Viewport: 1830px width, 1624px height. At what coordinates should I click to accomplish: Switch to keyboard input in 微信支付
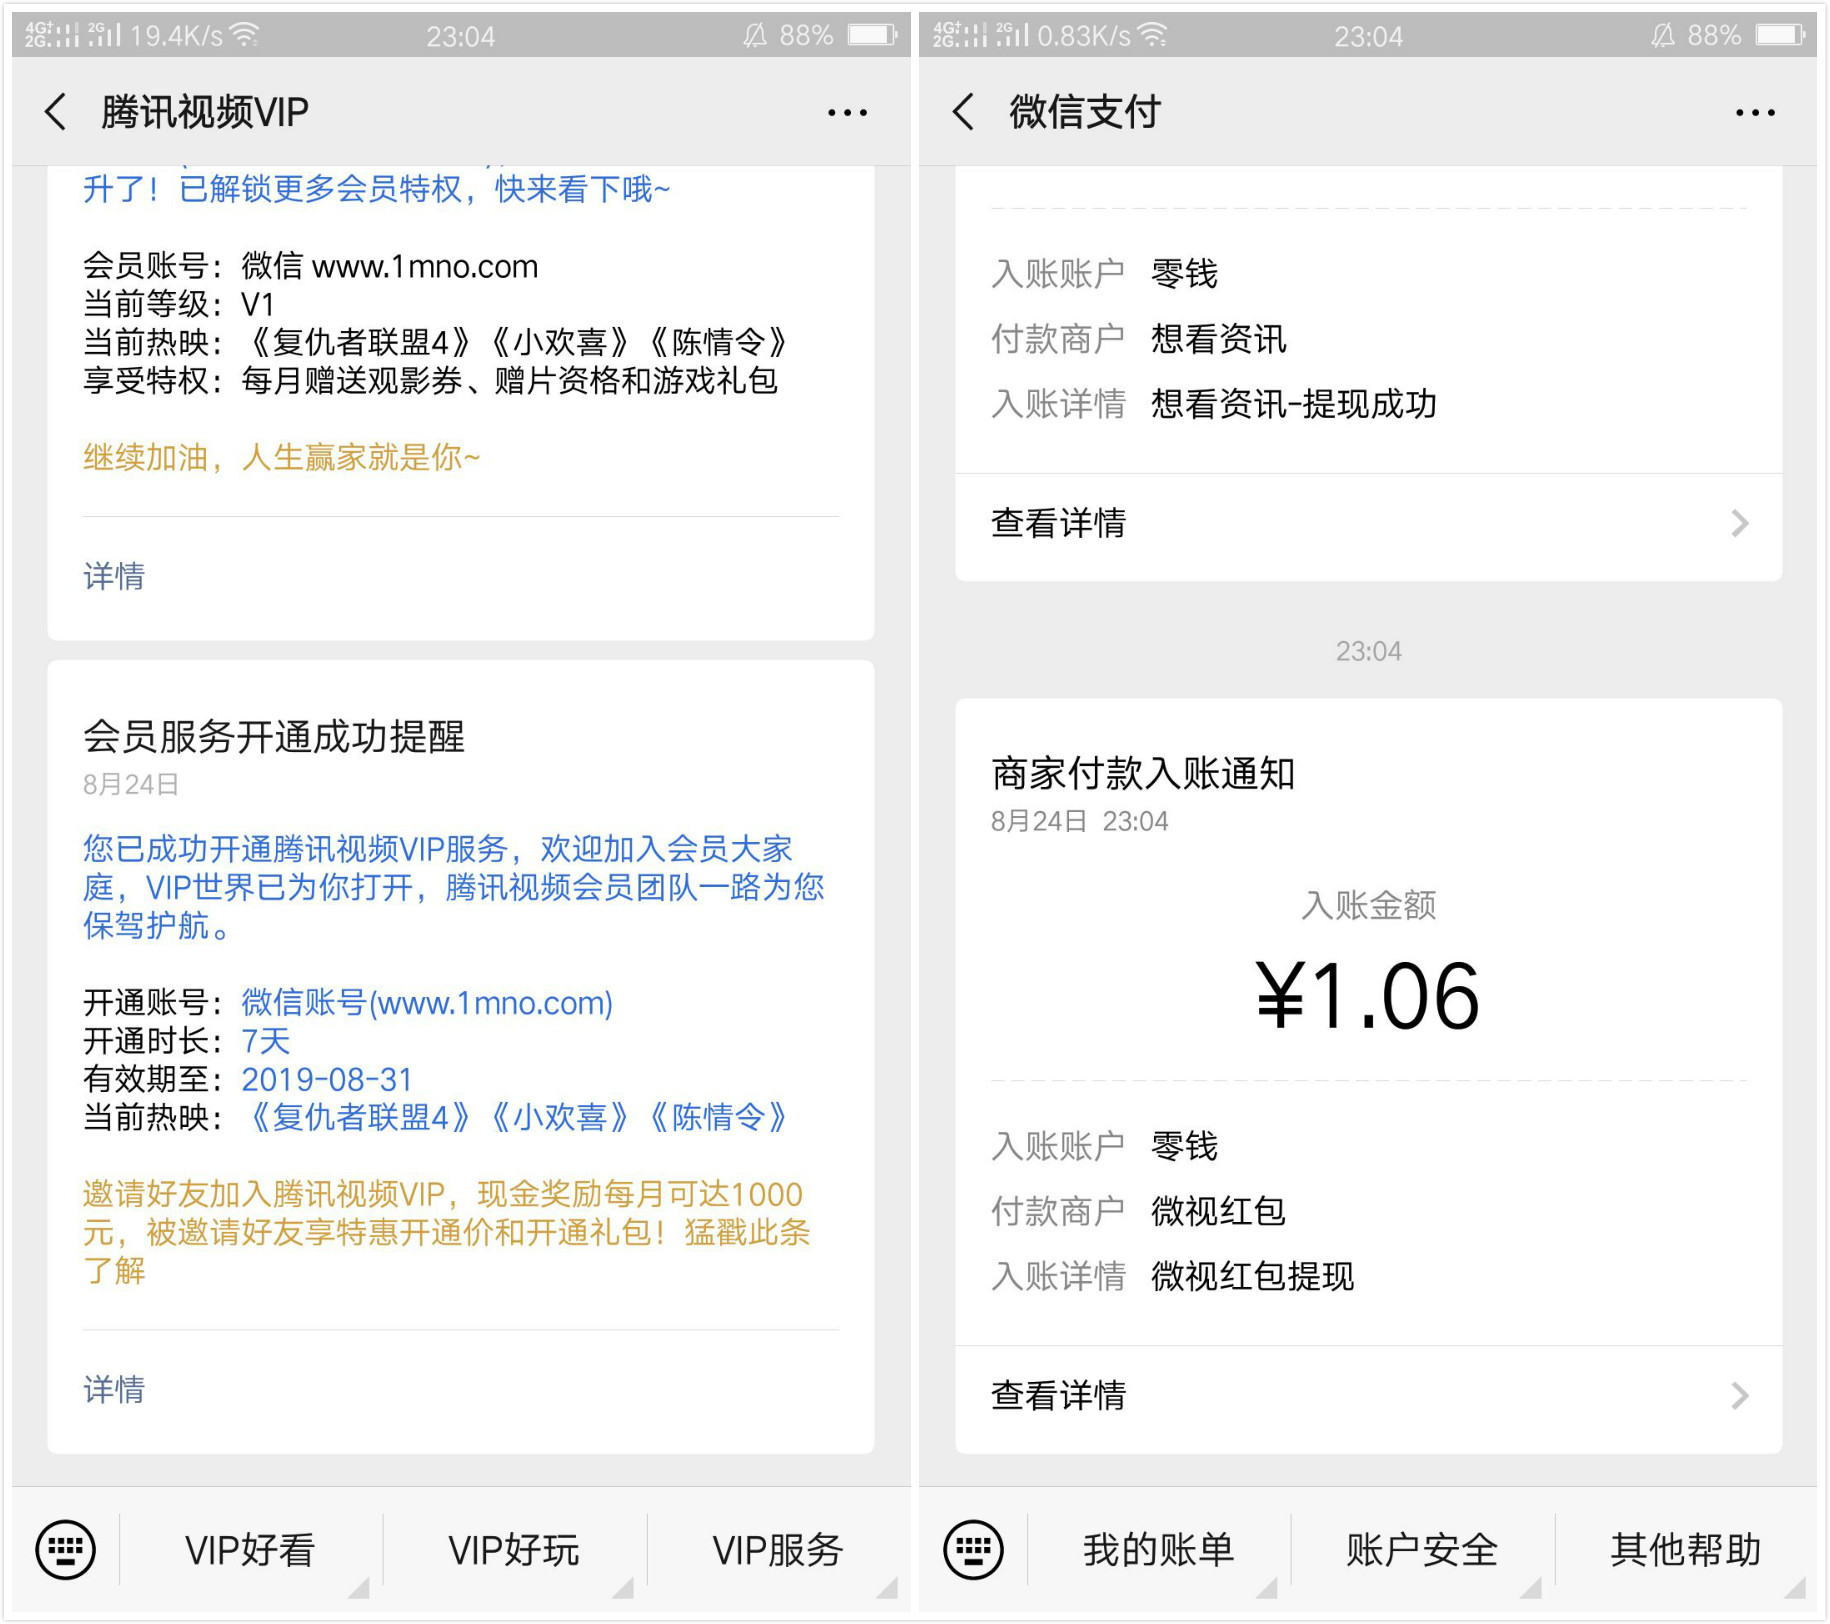pyautogui.click(x=973, y=1550)
